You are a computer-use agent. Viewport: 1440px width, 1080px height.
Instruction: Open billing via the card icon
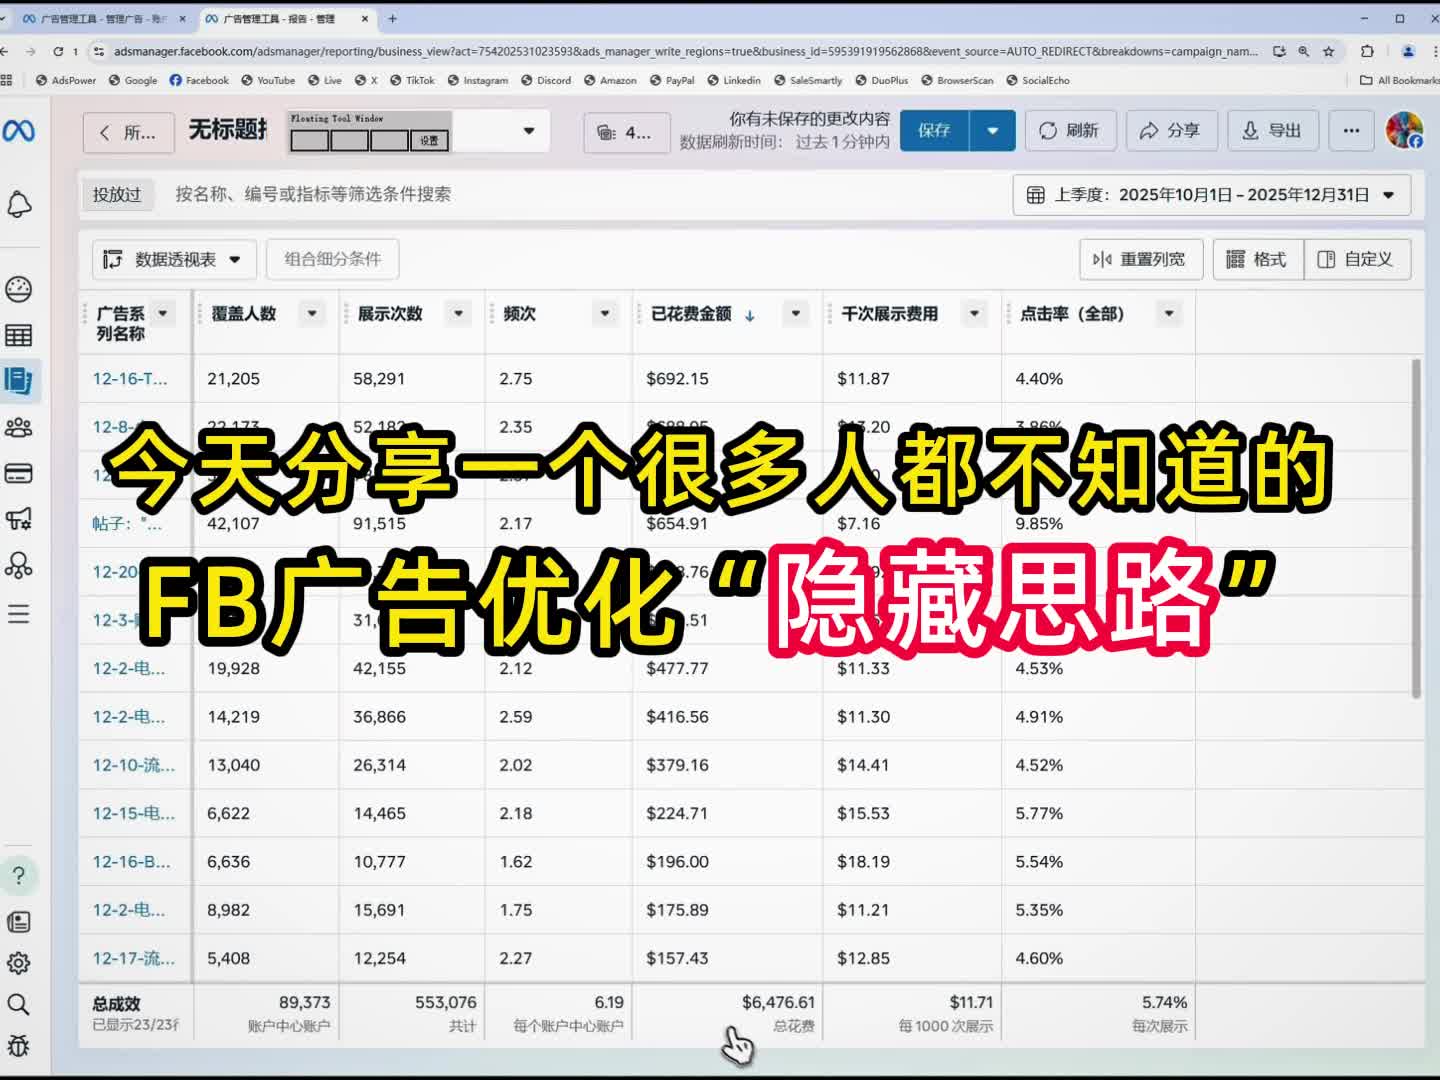pyautogui.click(x=20, y=473)
